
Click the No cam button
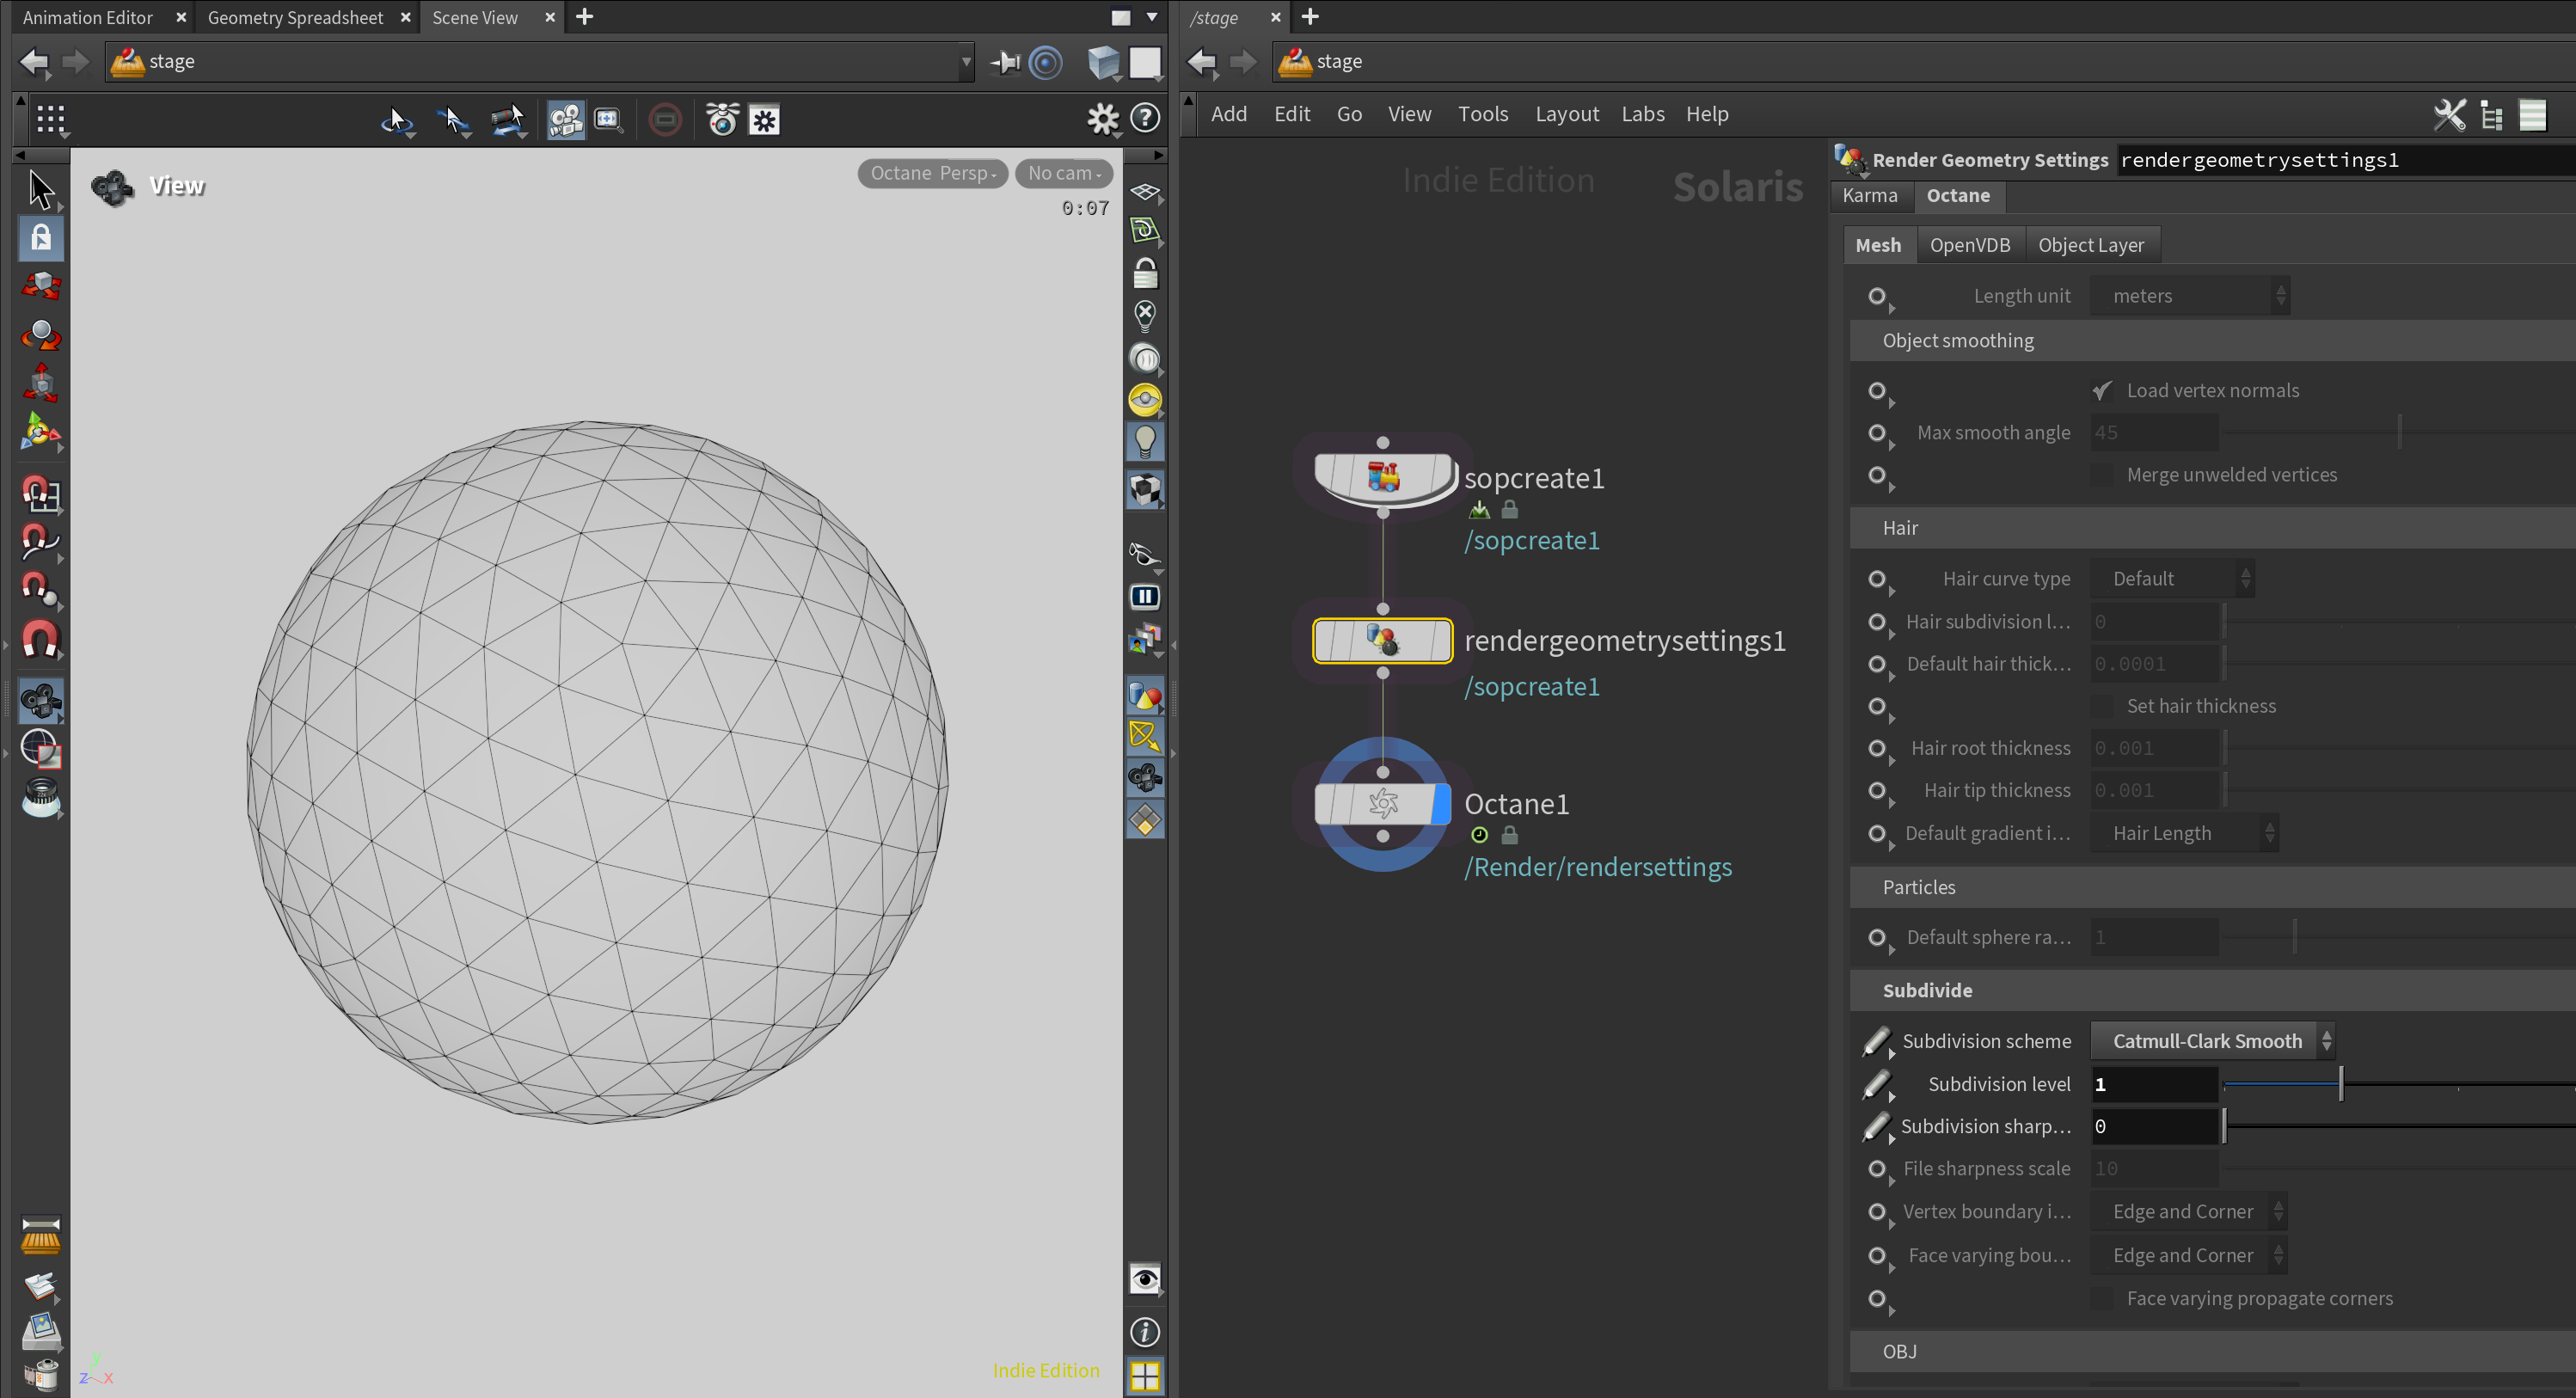tap(1063, 173)
